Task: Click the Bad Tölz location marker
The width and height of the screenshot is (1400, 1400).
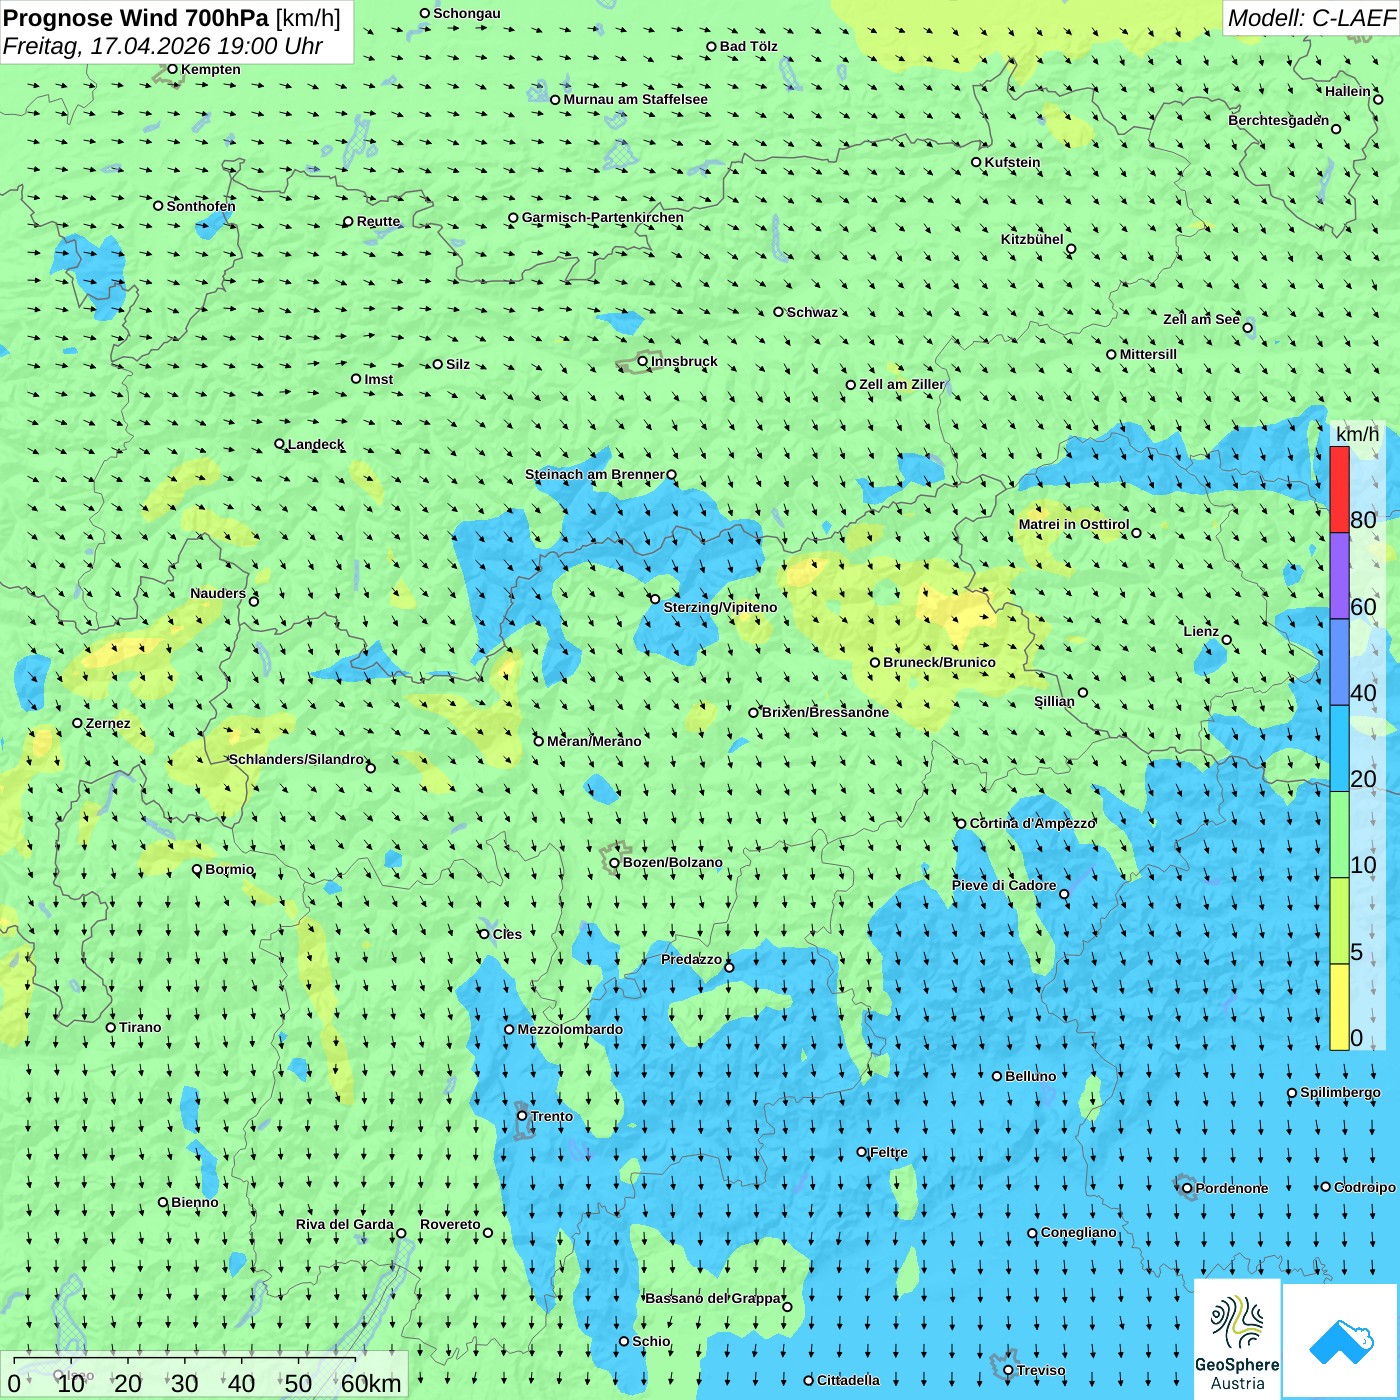Action: point(711,46)
